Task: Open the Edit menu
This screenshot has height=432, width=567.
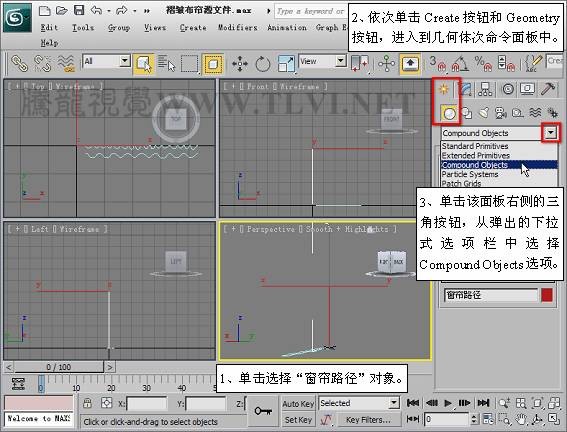Action: tap(49, 27)
